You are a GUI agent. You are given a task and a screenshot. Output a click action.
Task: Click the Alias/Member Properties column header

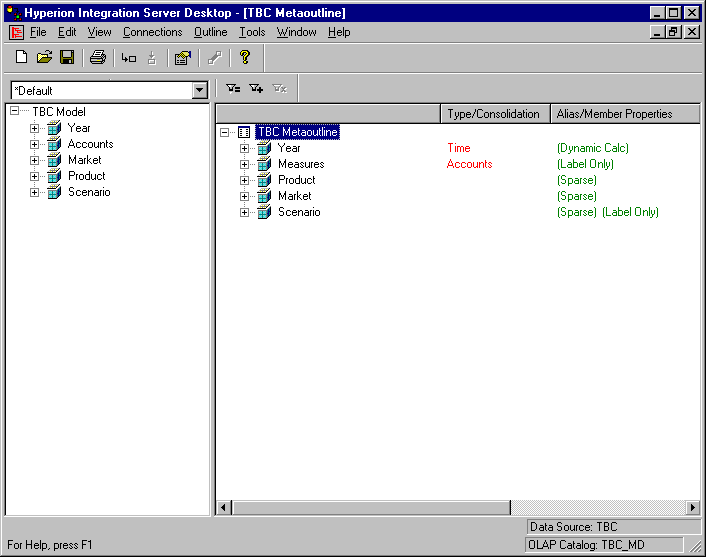(x=625, y=114)
